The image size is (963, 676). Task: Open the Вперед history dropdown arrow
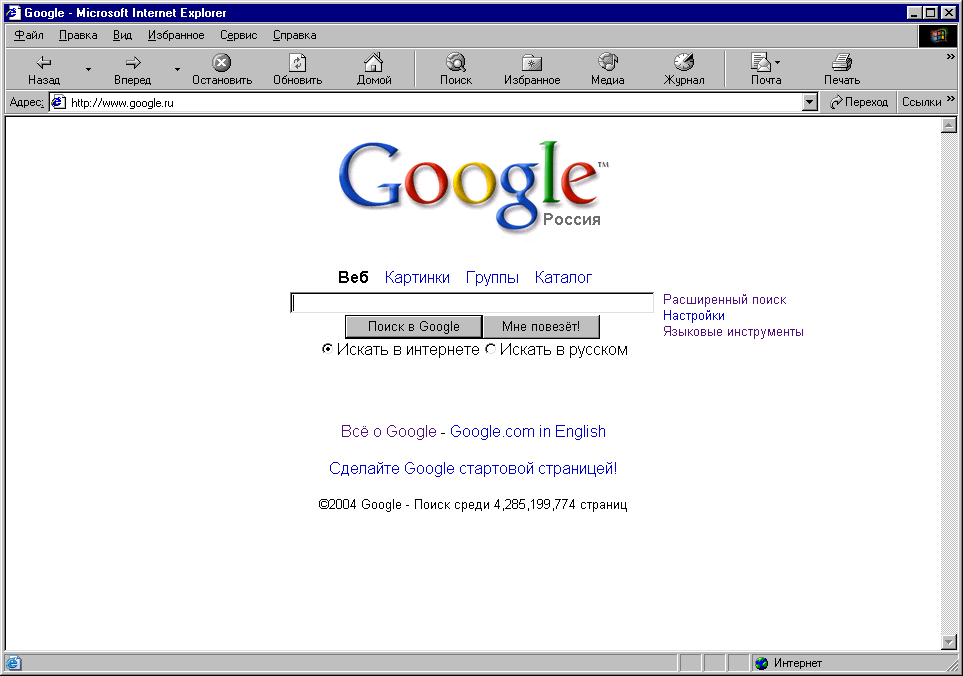[x=177, y=69]
